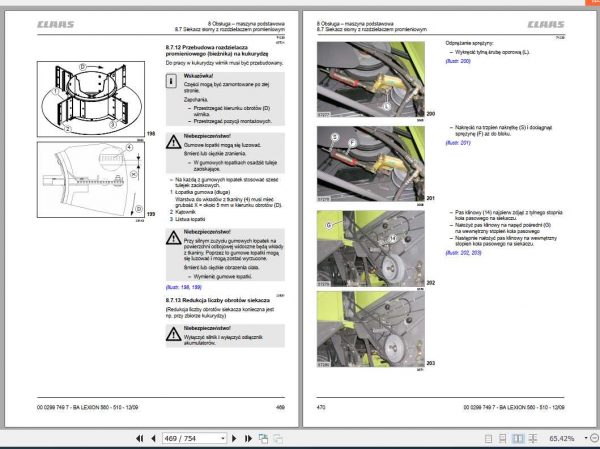Click heading 8.7.13 Redukcja liczby obrotów siekacza
The image size is (600, 449).
218,300
